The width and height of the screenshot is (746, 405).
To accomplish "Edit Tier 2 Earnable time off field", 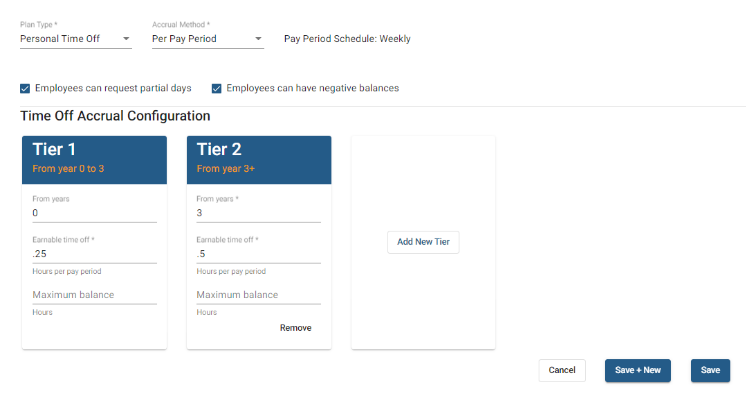I will click(258, 254).
